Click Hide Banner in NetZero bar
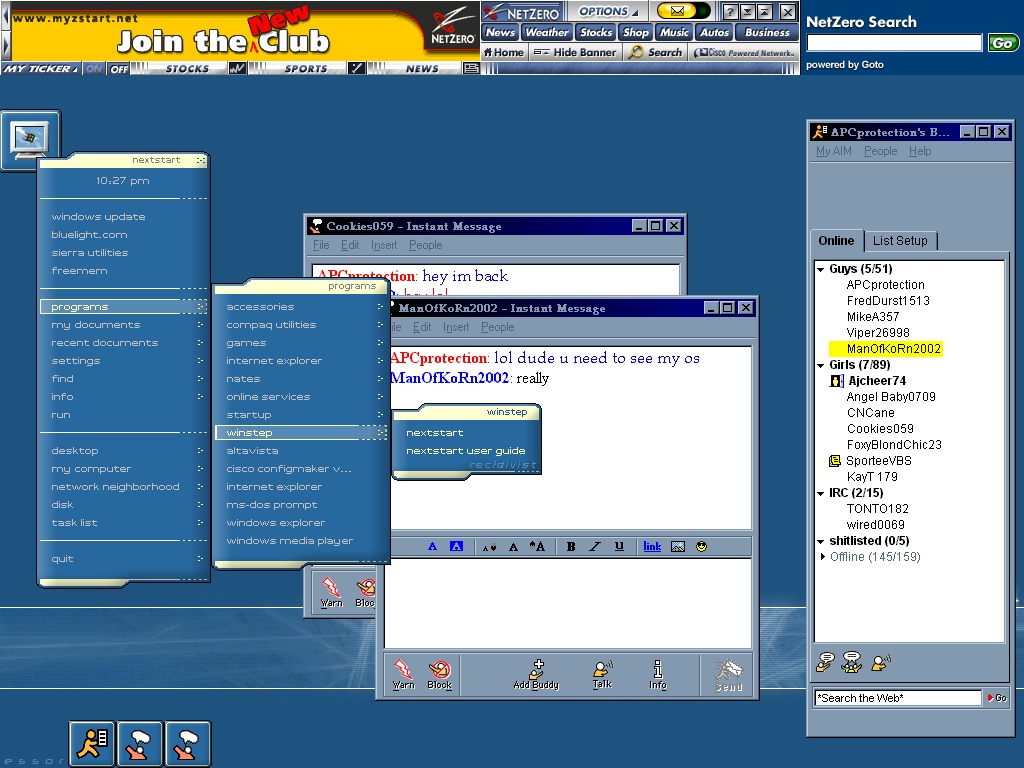The height and width of the screenshot is (768, 1024). click(575, 52)
